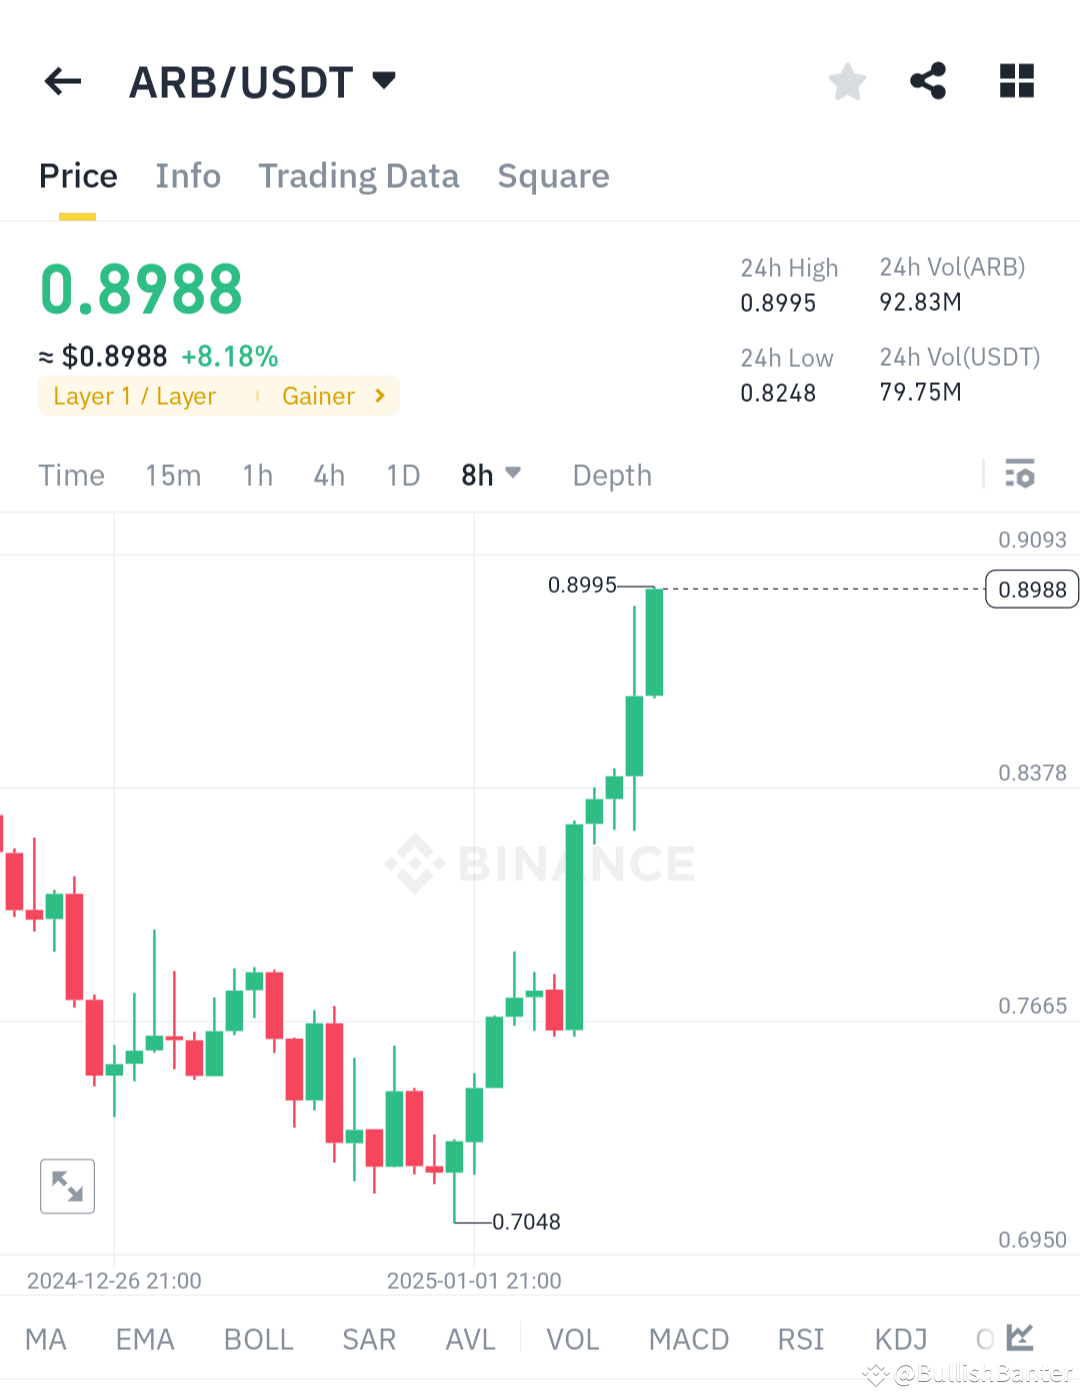Switch to the Trading Data tab
Image resolution: width=1080 pixels, height=1396 pixels.
(359, 176)
